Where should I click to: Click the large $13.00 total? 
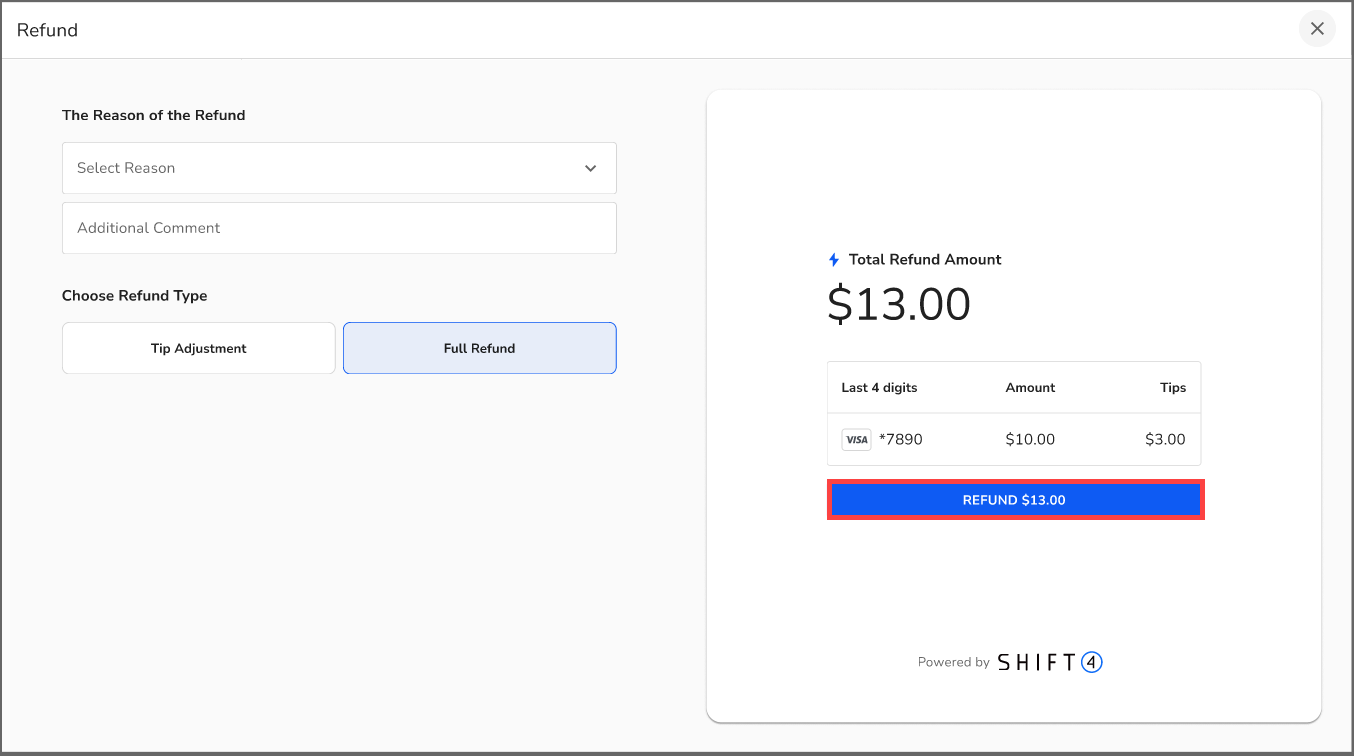tap(899, 305)
